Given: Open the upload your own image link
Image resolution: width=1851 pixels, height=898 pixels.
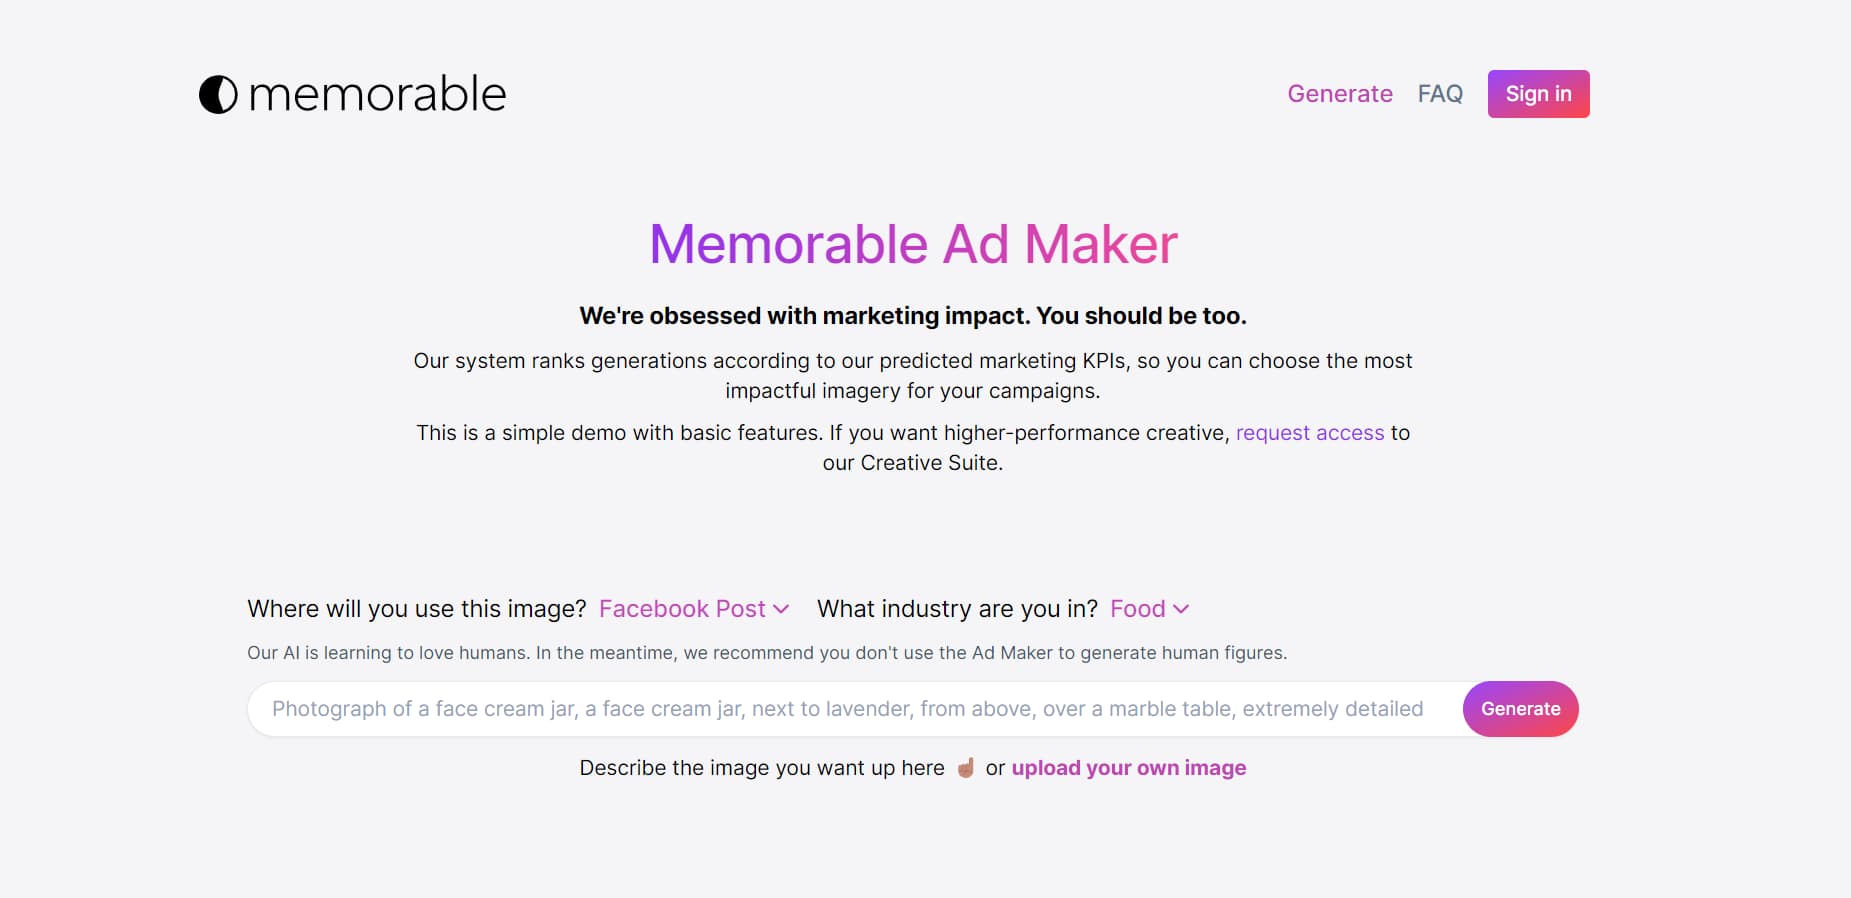Looking at the screenshot, I should pyautogui.click(x=1128, y=768).
